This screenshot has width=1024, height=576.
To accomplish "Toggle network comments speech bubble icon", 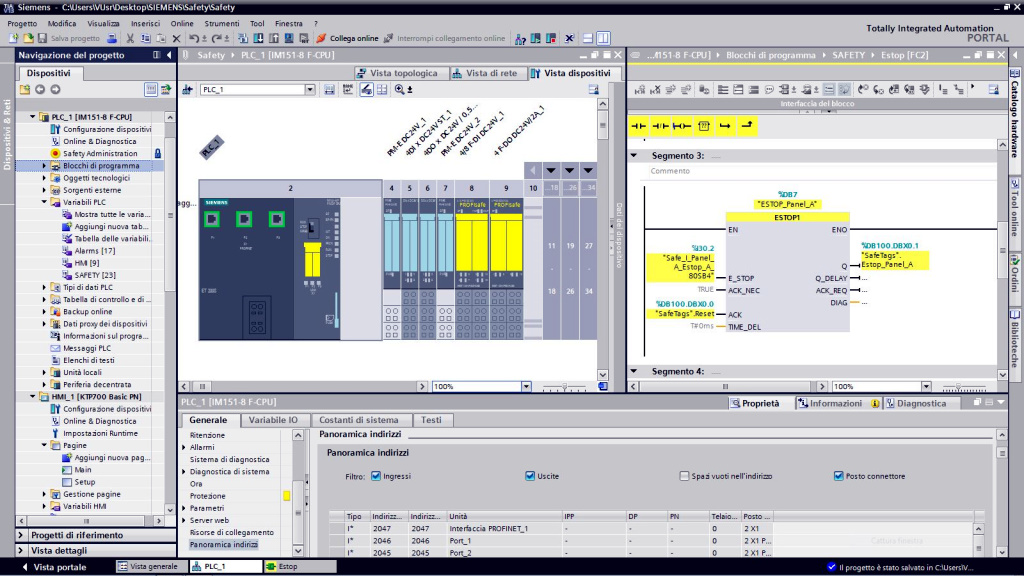I will [769, 89].
